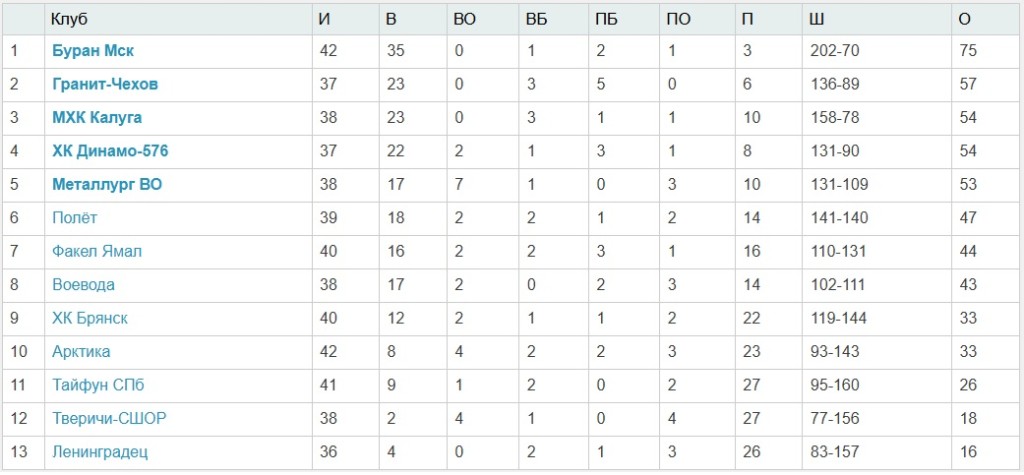Click the Ш goals column header
Screen dimensions: 1024x475
point(816,18)
